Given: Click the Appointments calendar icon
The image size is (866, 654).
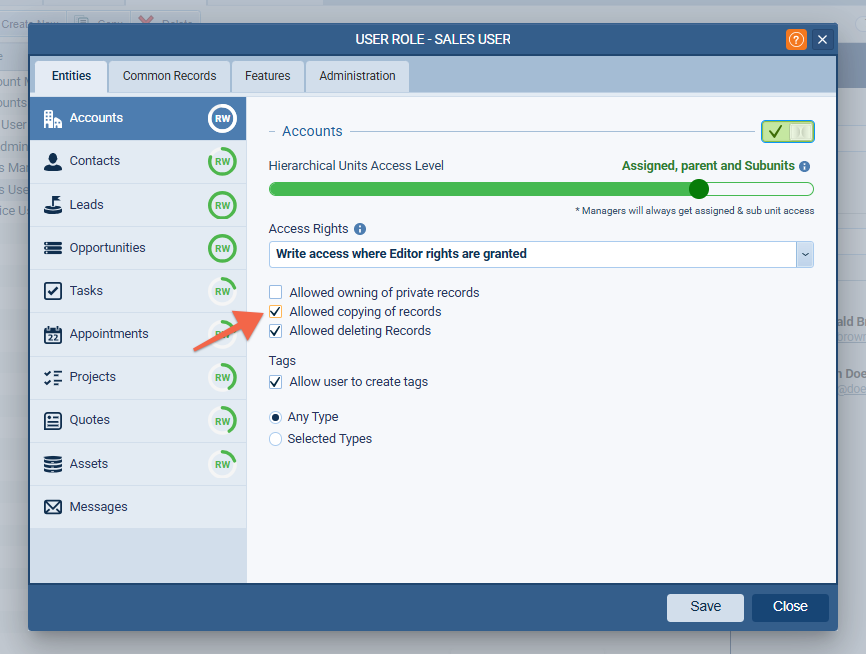Looking at the screenshot, I should pos(53,334).
